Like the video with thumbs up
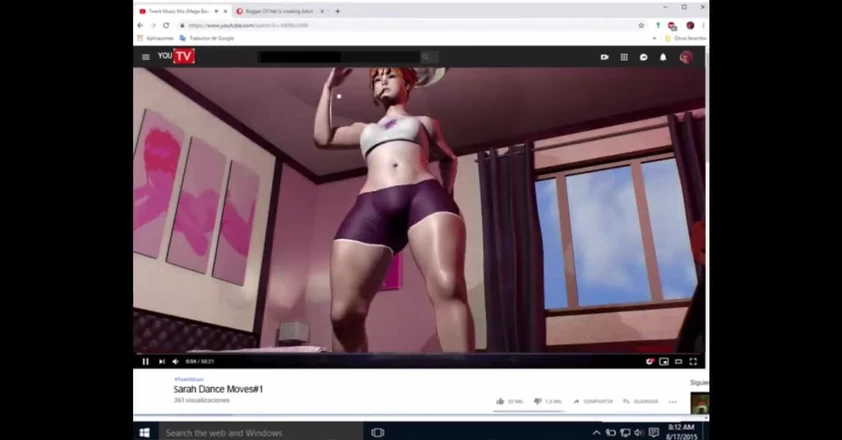This screenshot has height=440, width=842. coord(500,401)
